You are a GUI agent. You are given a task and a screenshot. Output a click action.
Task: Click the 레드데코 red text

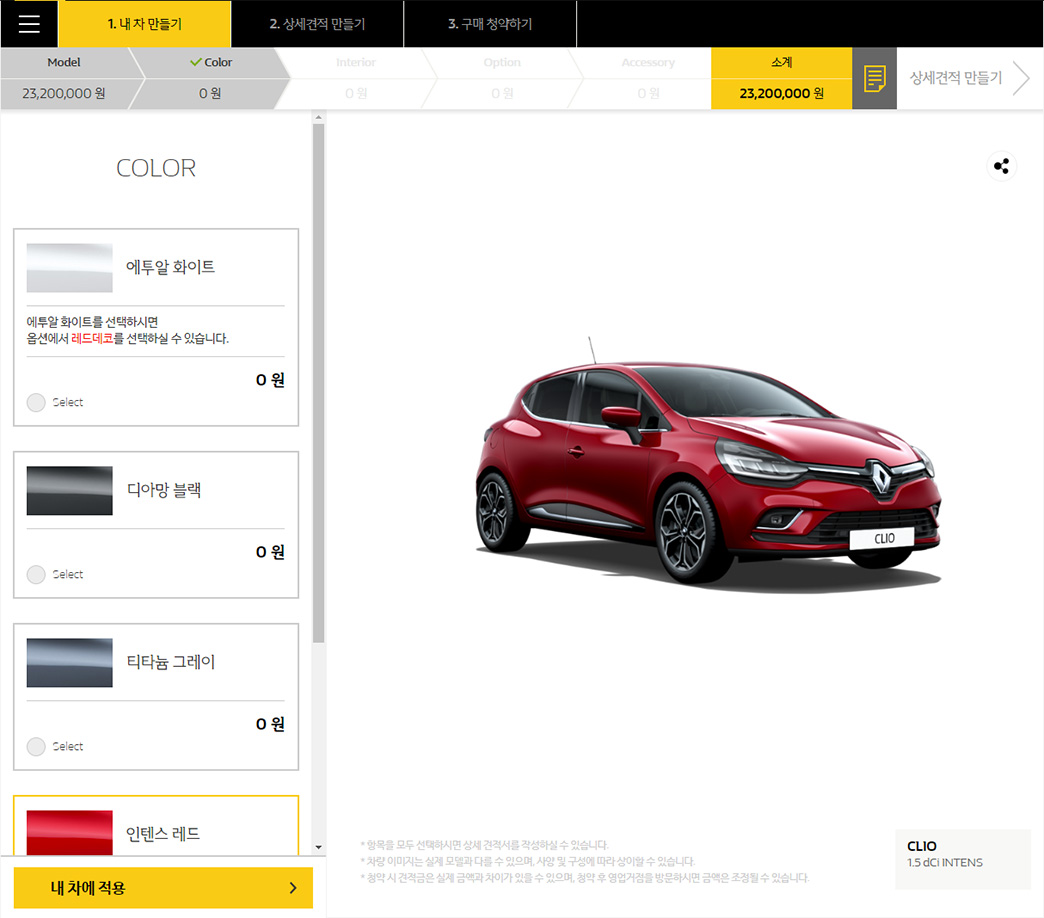coord(92,338)
